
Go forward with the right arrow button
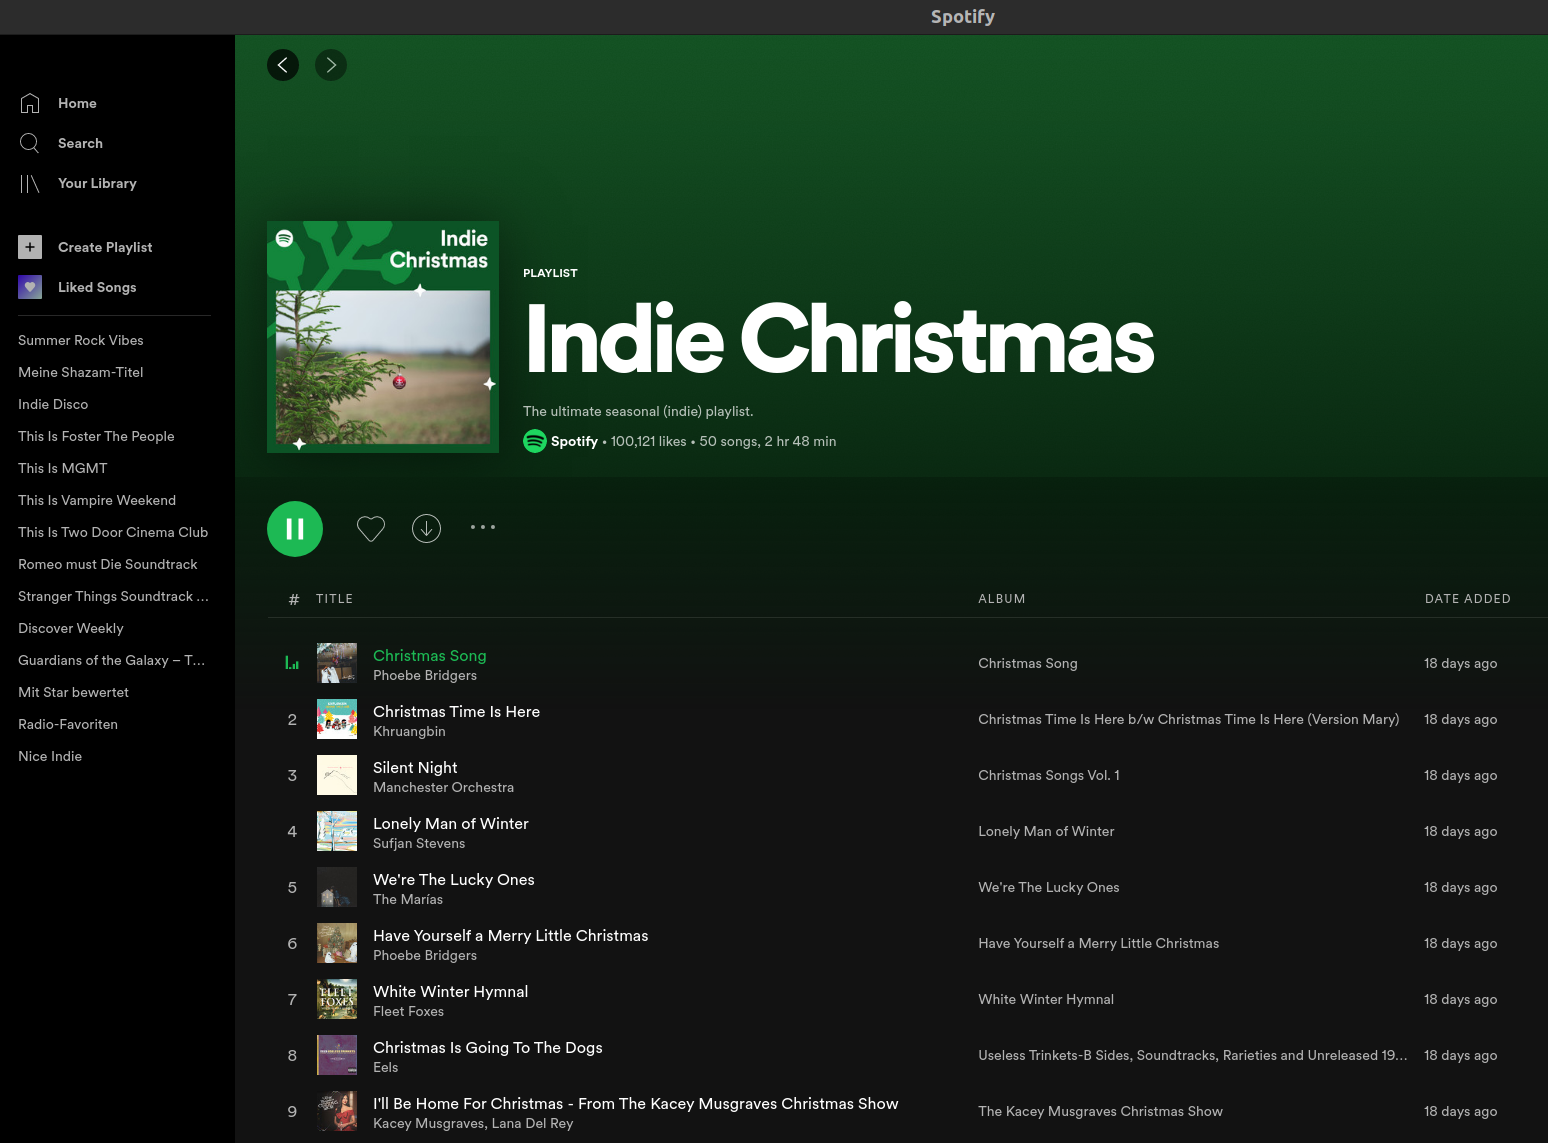click(x=331, y=65)
